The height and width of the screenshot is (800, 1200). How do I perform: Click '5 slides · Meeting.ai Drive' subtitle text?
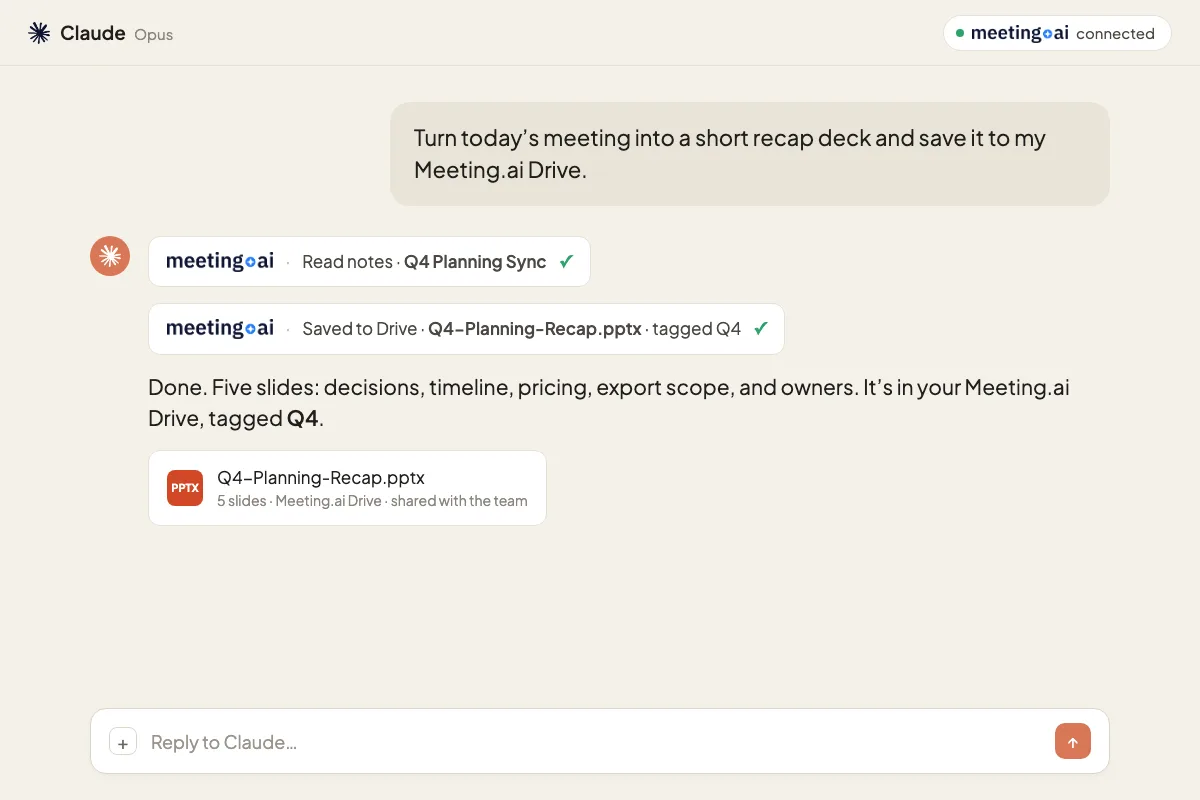(x=372, y=501)
